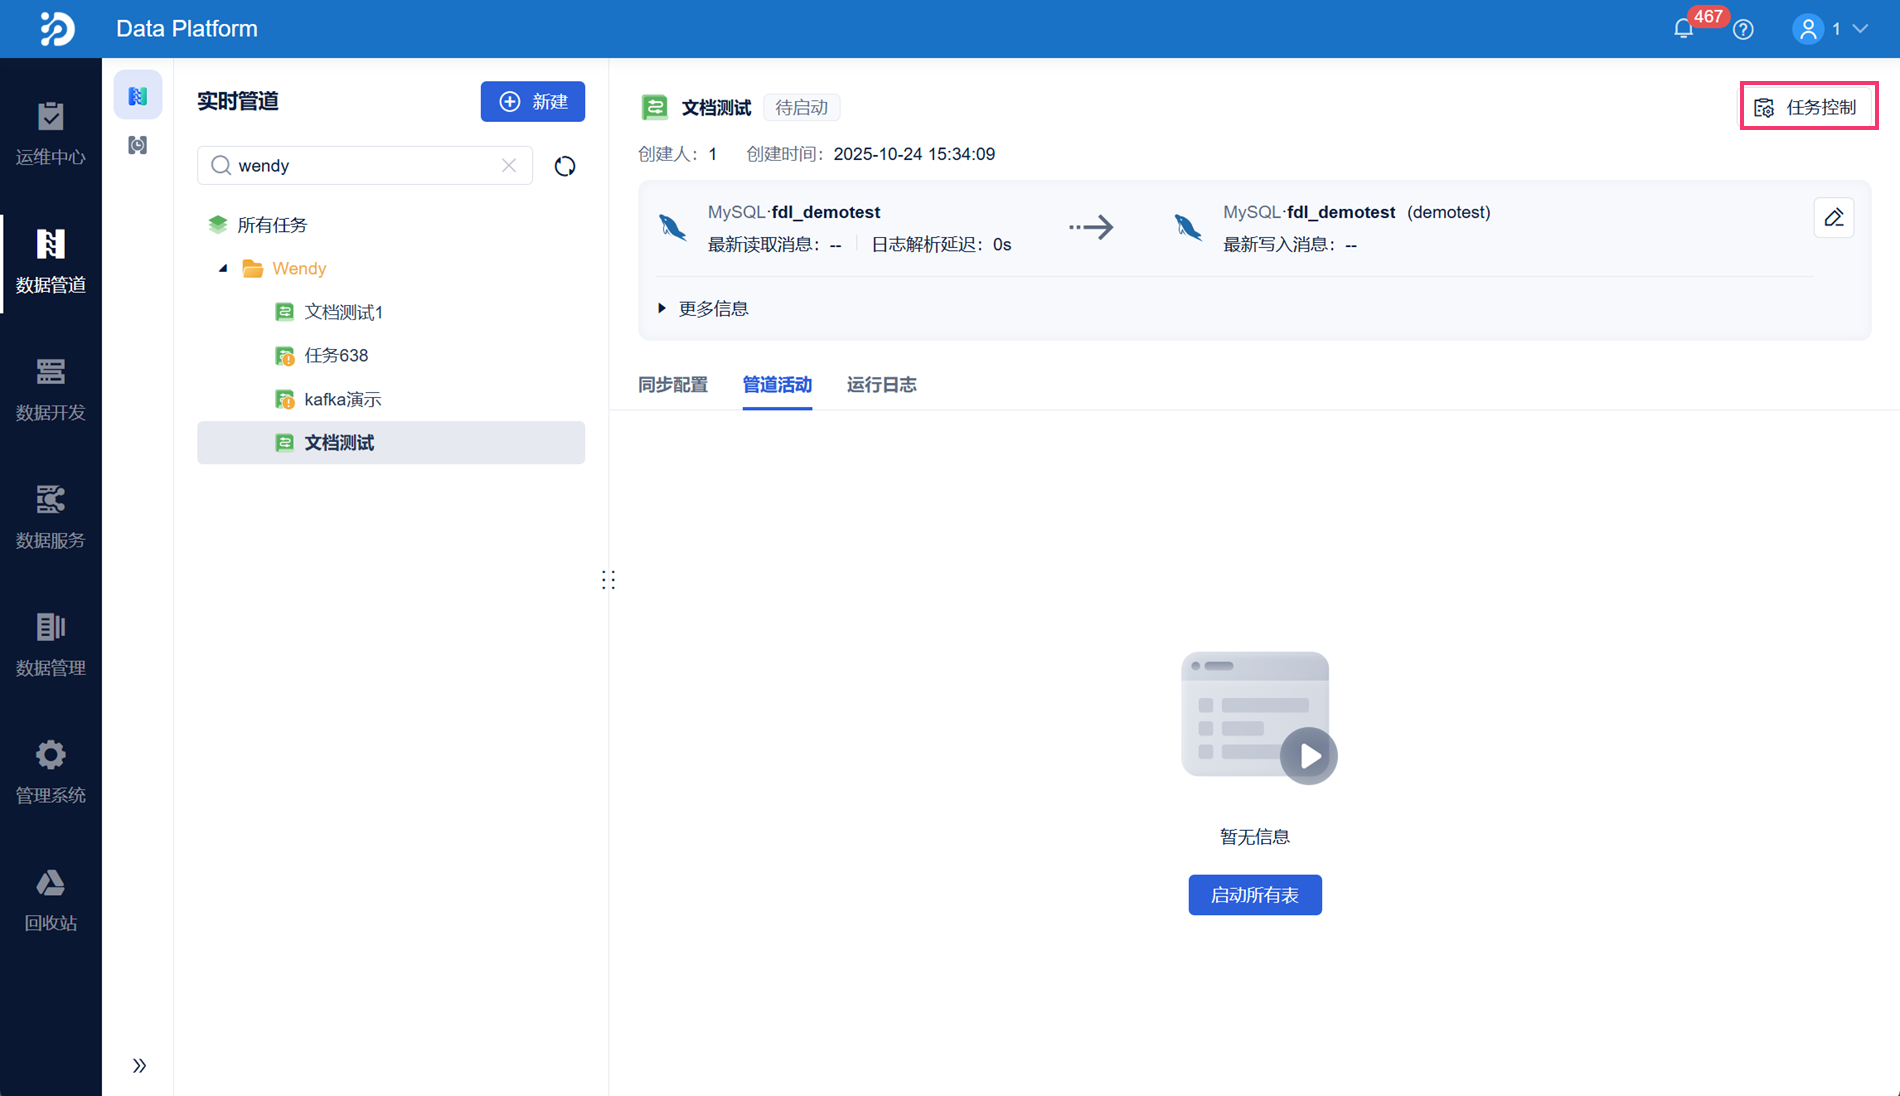Image resolution: width=1900 pixels, height=1096 pixels.
Task: Click the Data Platform logo icon
Action: (x=57, y=28)
